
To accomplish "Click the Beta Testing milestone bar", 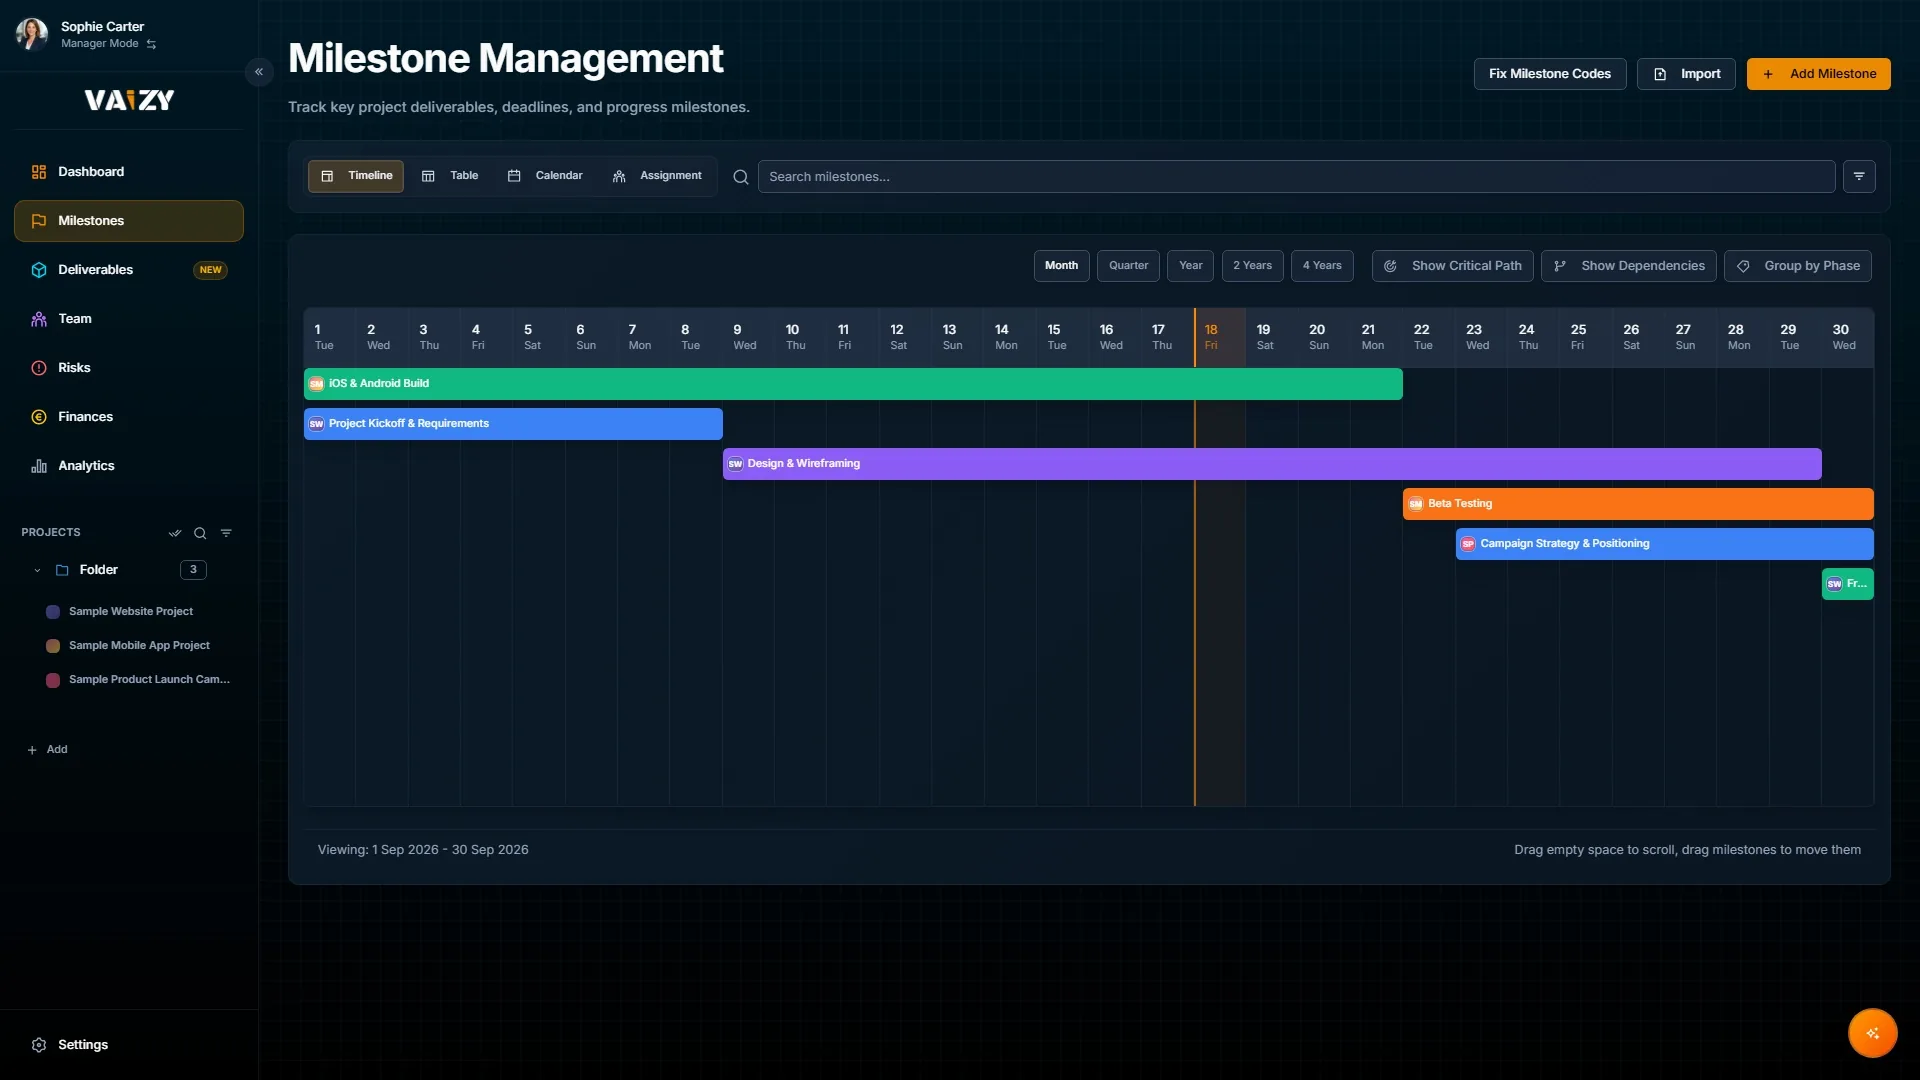I will tap(1638, 504).
